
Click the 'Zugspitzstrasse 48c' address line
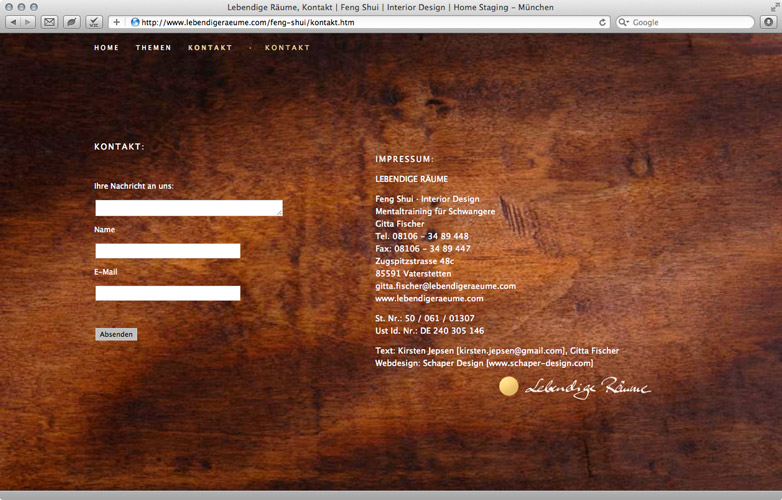[x=414, y=261]
